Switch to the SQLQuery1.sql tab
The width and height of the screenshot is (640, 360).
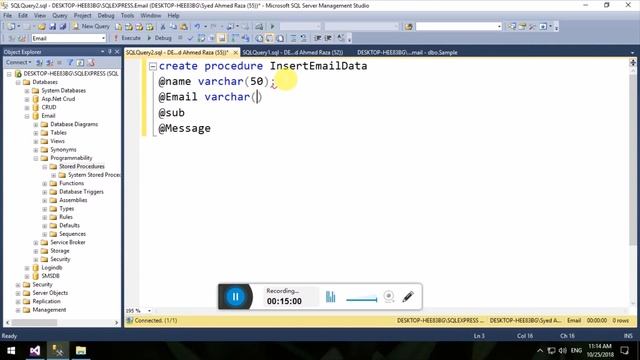[x=293, y=52]
